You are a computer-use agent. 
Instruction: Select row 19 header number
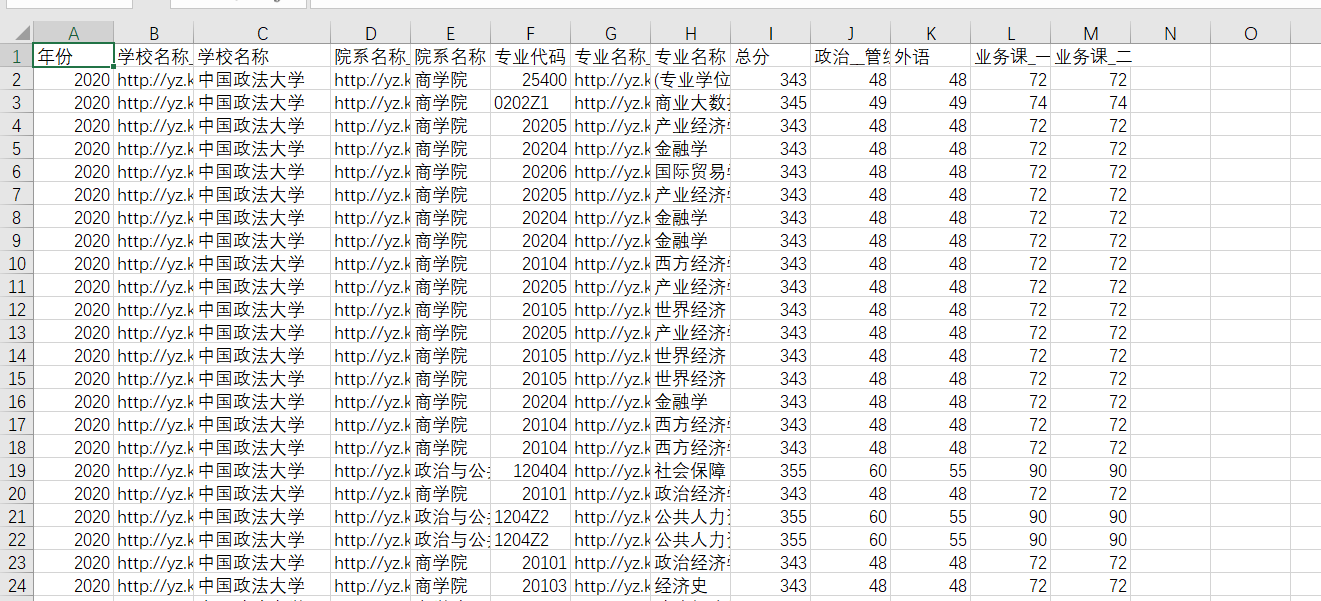point(17,470)
